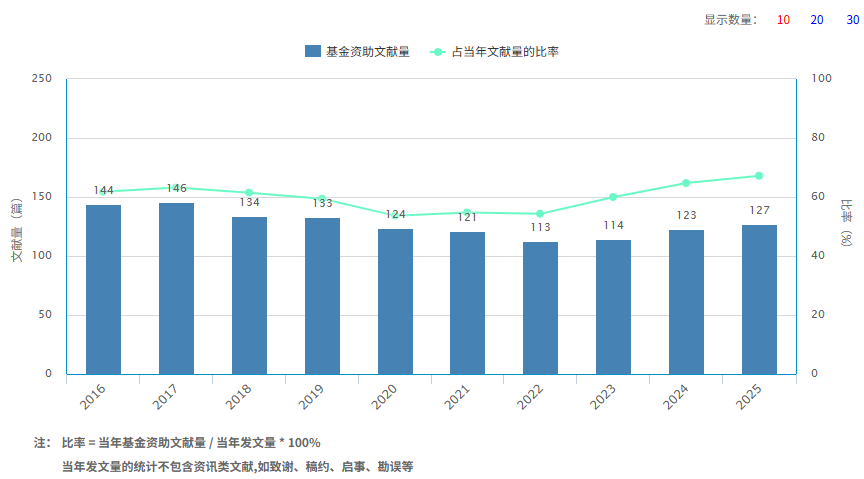The height and width of the screenshot is (479, 864).
Task: Set display count to 20
Action: point(817,20)
